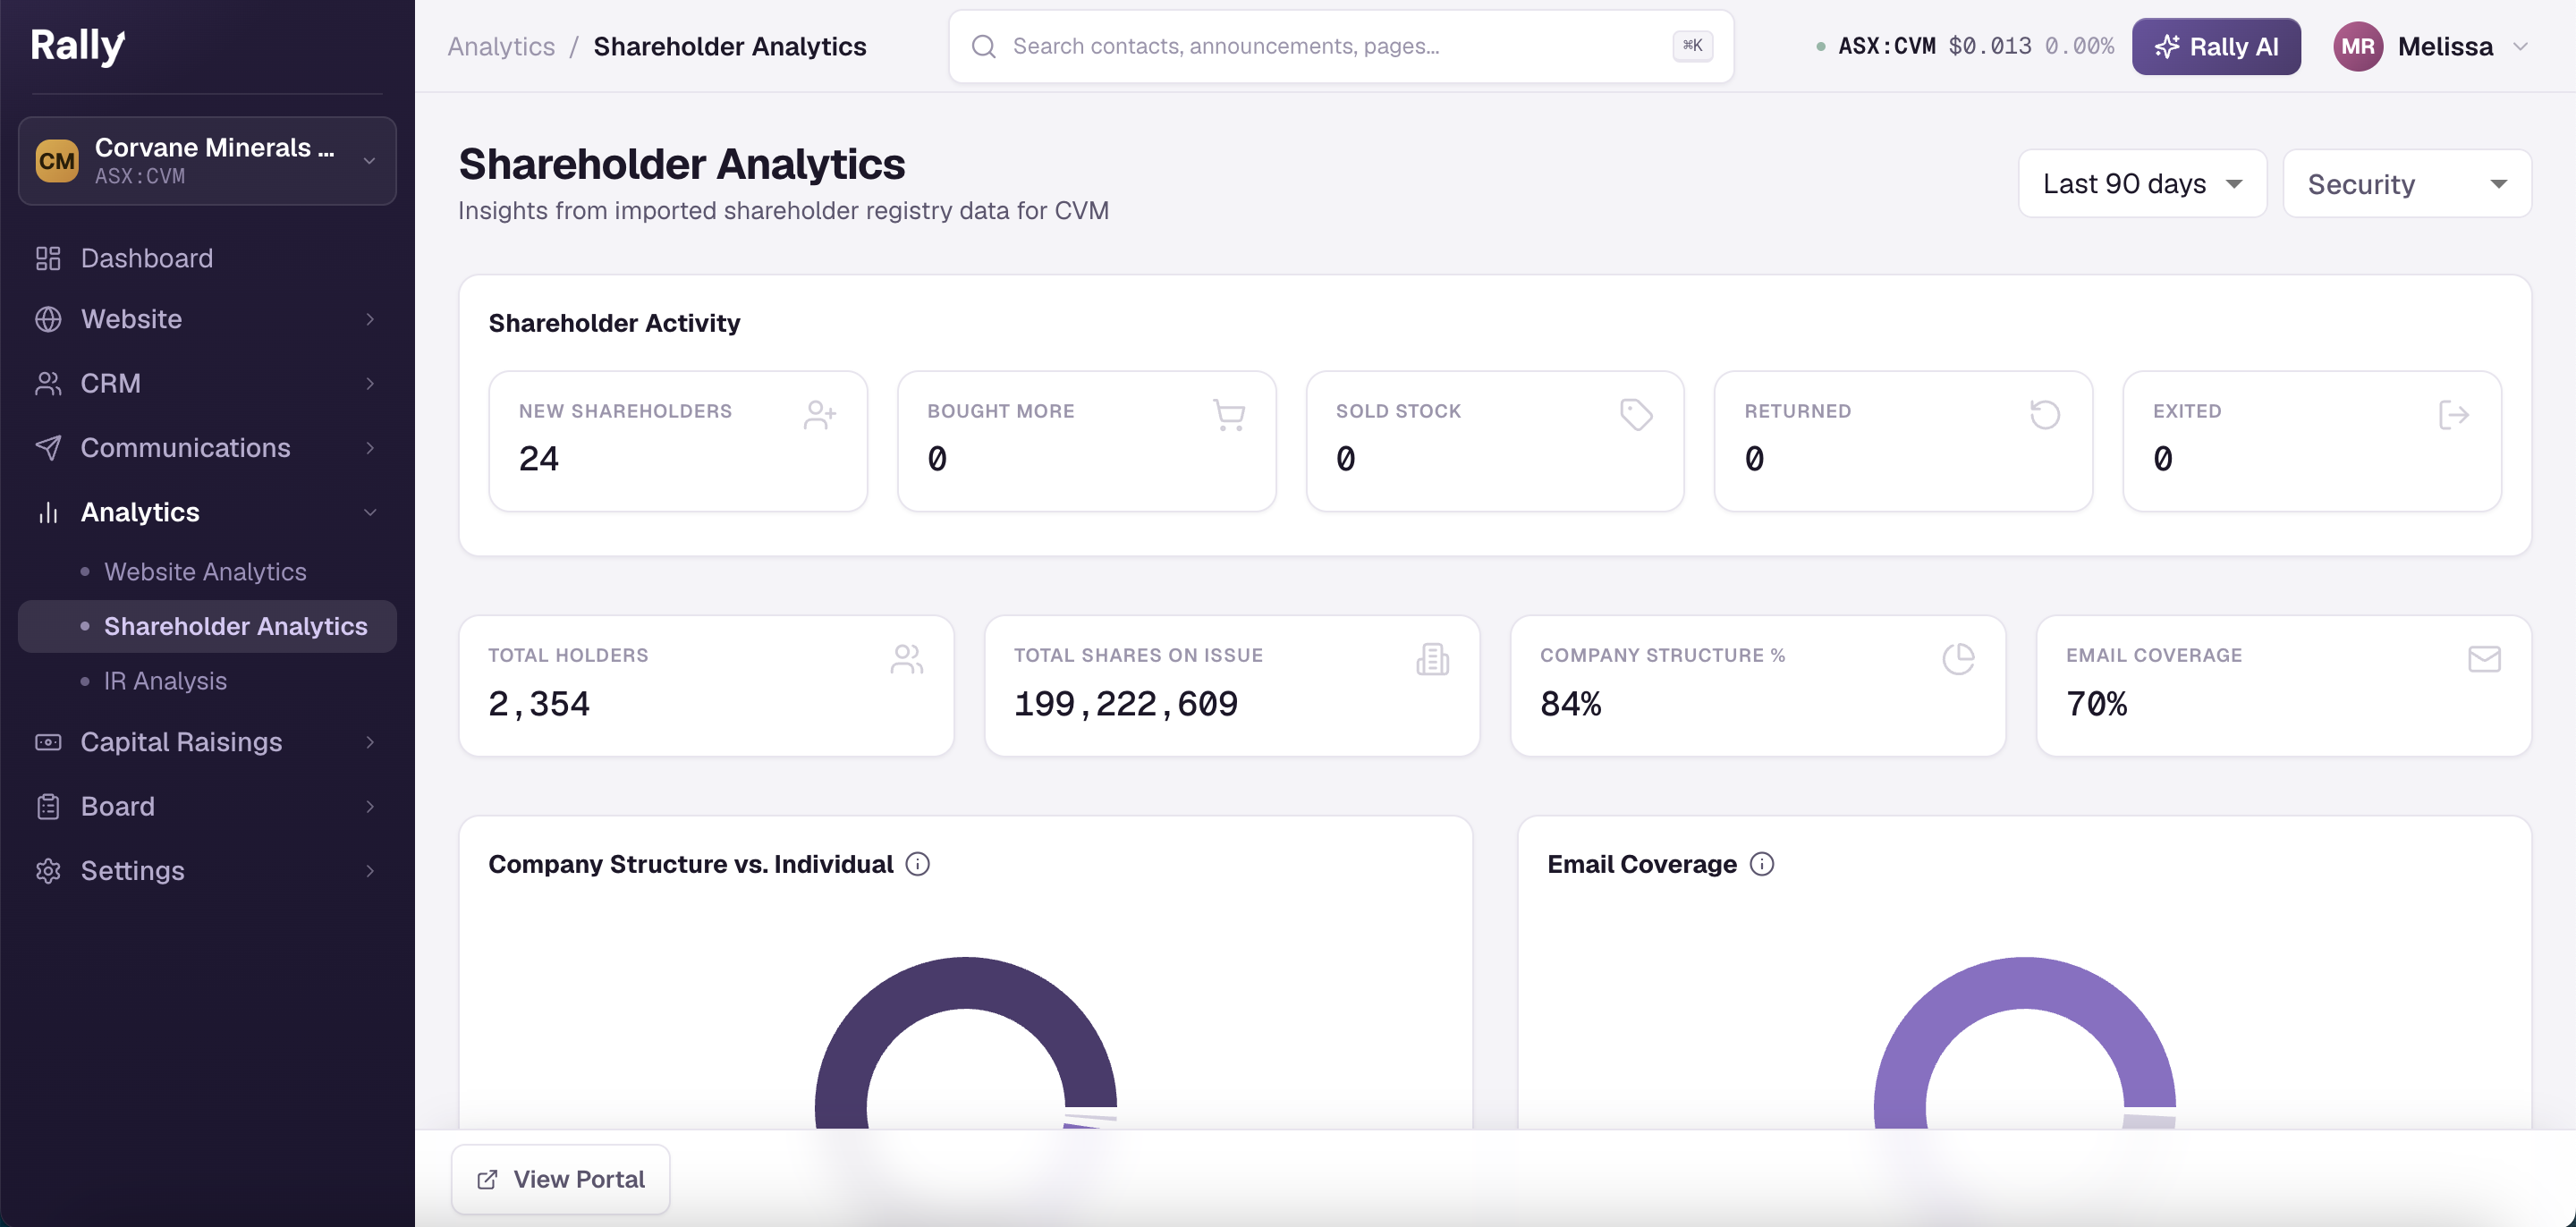Image resolution: width=2576 pixels, height=1227 pixels.
Task: Click the Total Holders 2,354 card
Action: click(706, 686)
